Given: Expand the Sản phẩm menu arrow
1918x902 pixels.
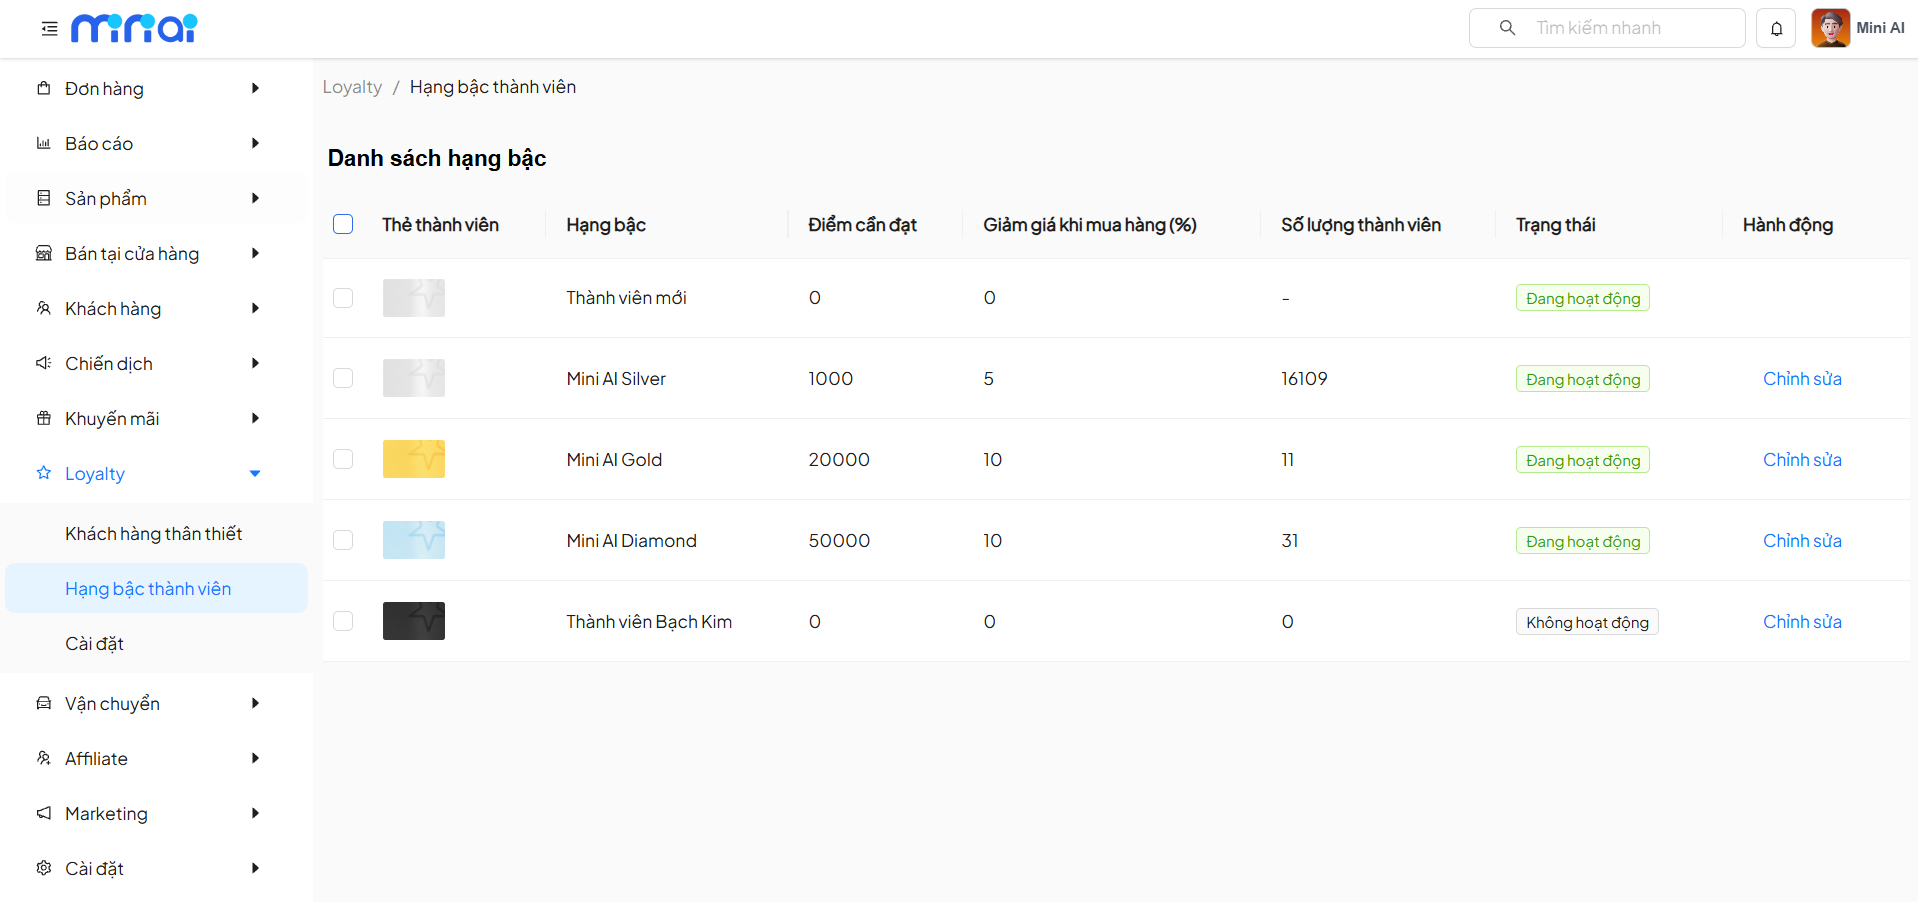Looking at the screenshot, I should (x=255, y=198).
